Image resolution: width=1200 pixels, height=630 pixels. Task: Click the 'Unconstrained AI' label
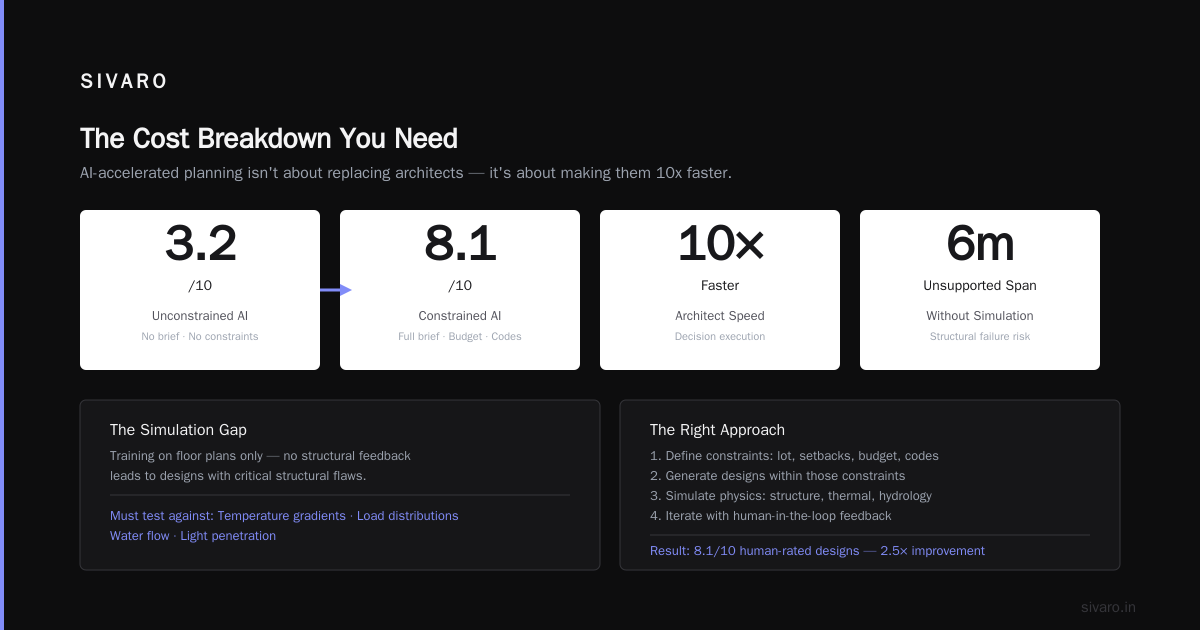[200, 315]
